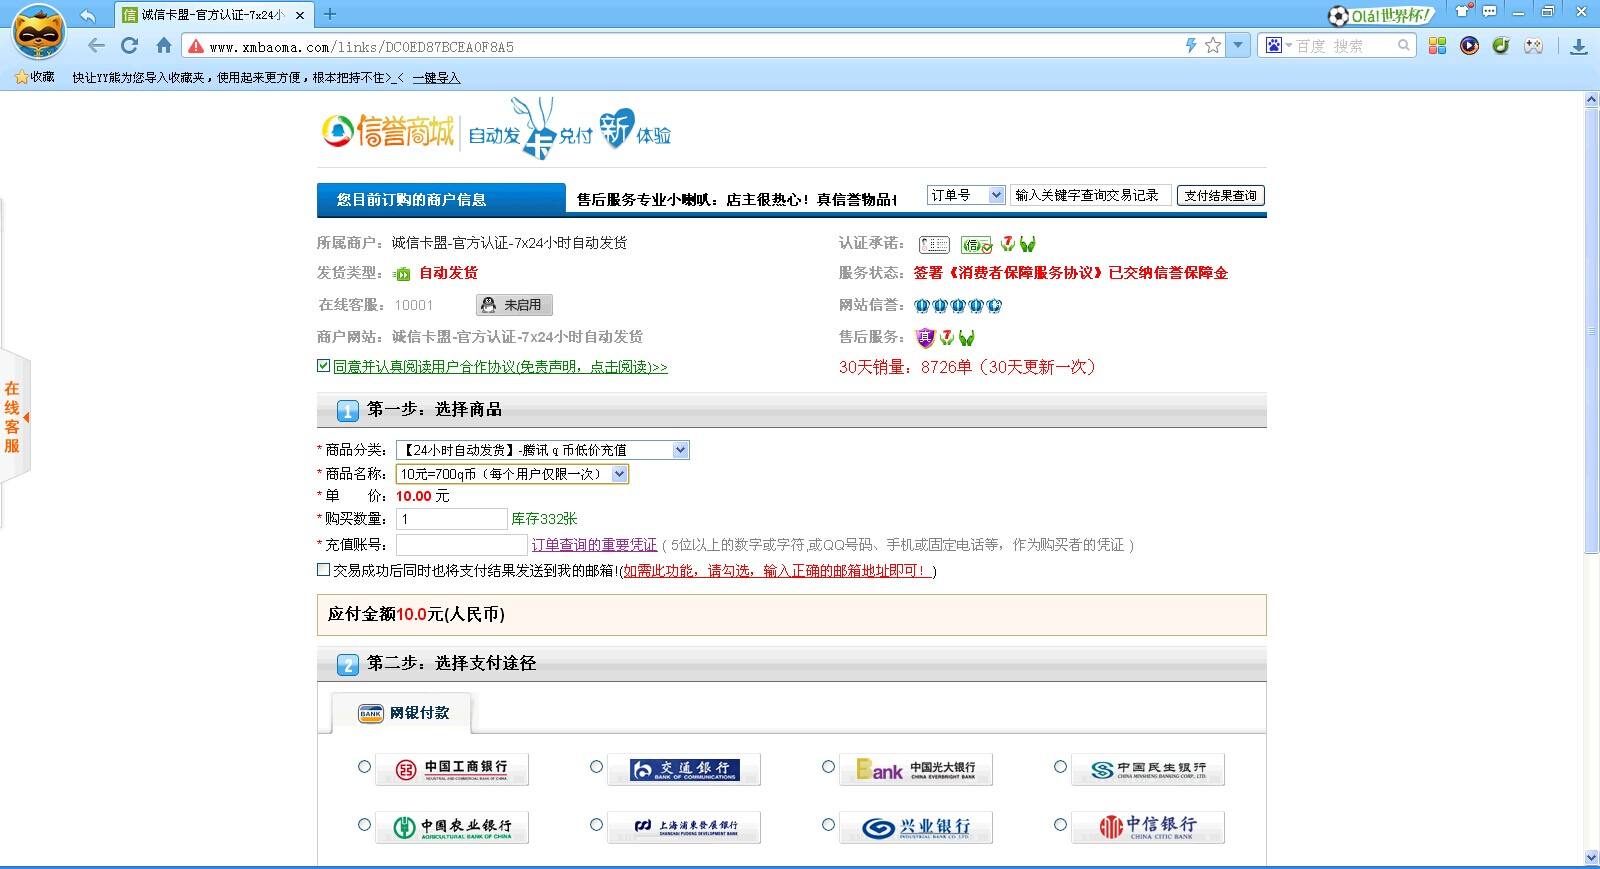Reload the page with refresh icon
1600x869 pixels.
(x=129, y=46)
